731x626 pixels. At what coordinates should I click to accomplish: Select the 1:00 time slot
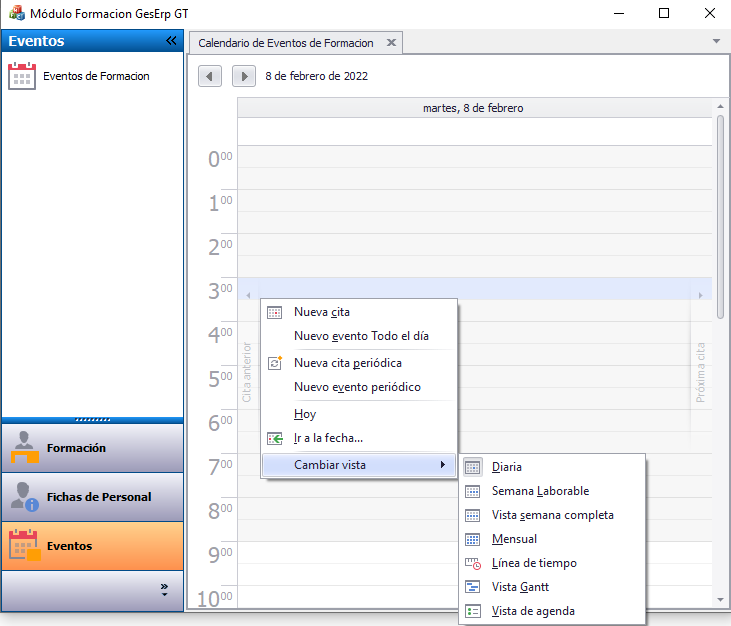pyautogui.click(x=474, y=201)
